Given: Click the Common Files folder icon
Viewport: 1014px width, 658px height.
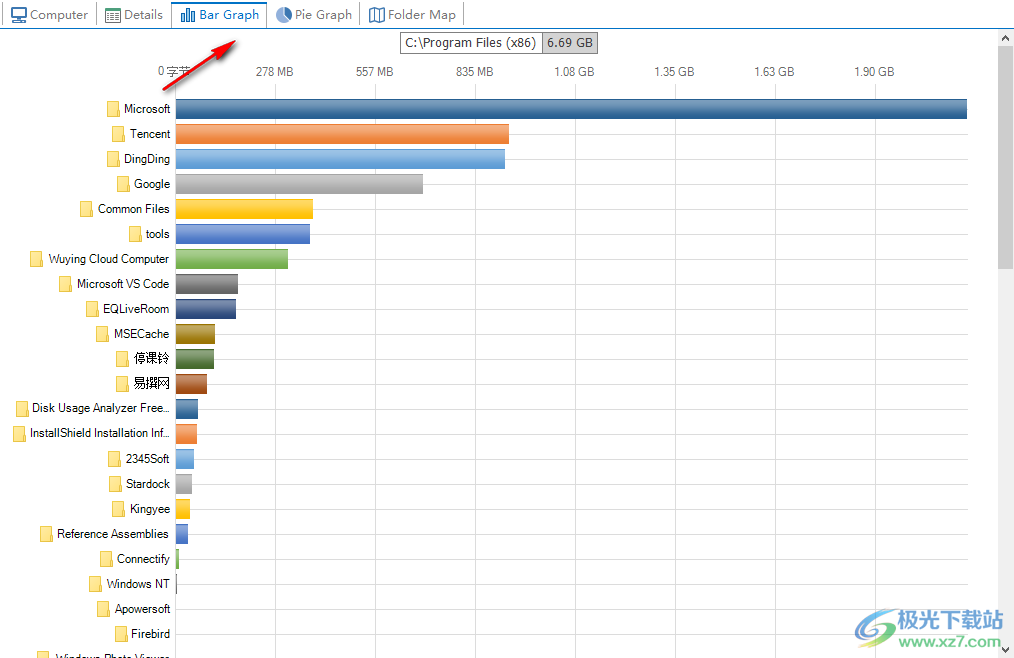Looking at the screenshot, I should (x=86, y=209).
